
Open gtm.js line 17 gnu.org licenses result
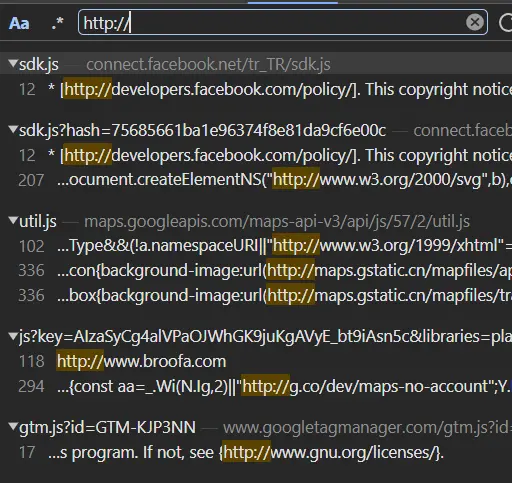256,452
